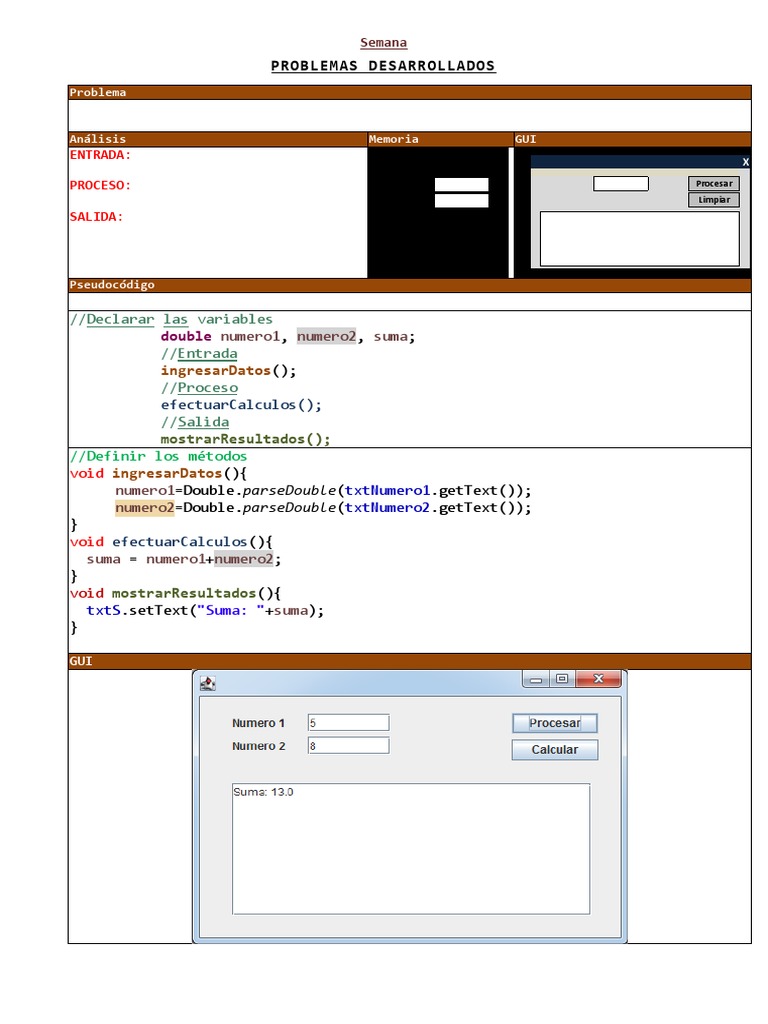
Task: Click the Pseudocódigo section header
Action: (409, 285)
